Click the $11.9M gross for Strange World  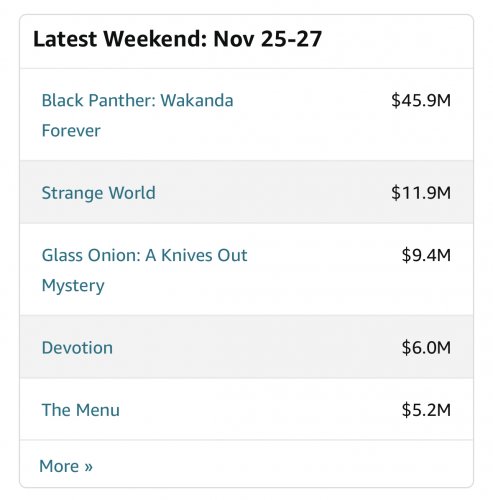(421, 193)
